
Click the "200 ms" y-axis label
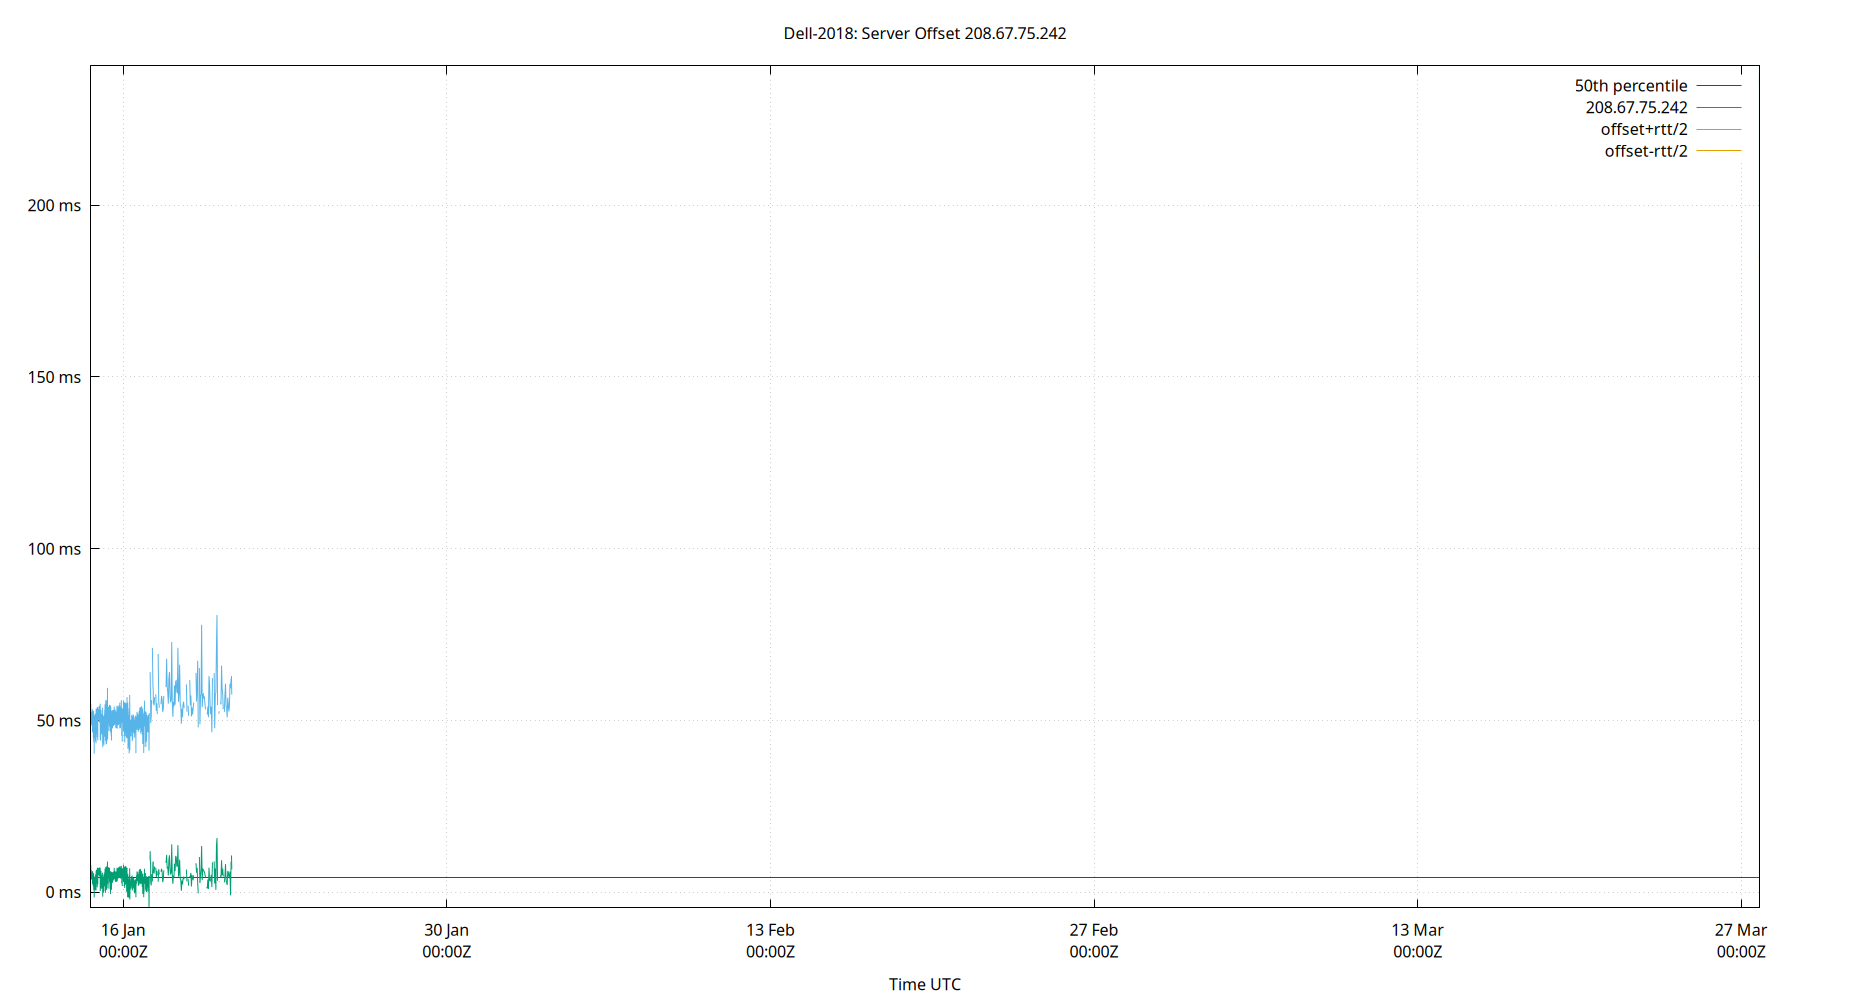click(54, 205)
